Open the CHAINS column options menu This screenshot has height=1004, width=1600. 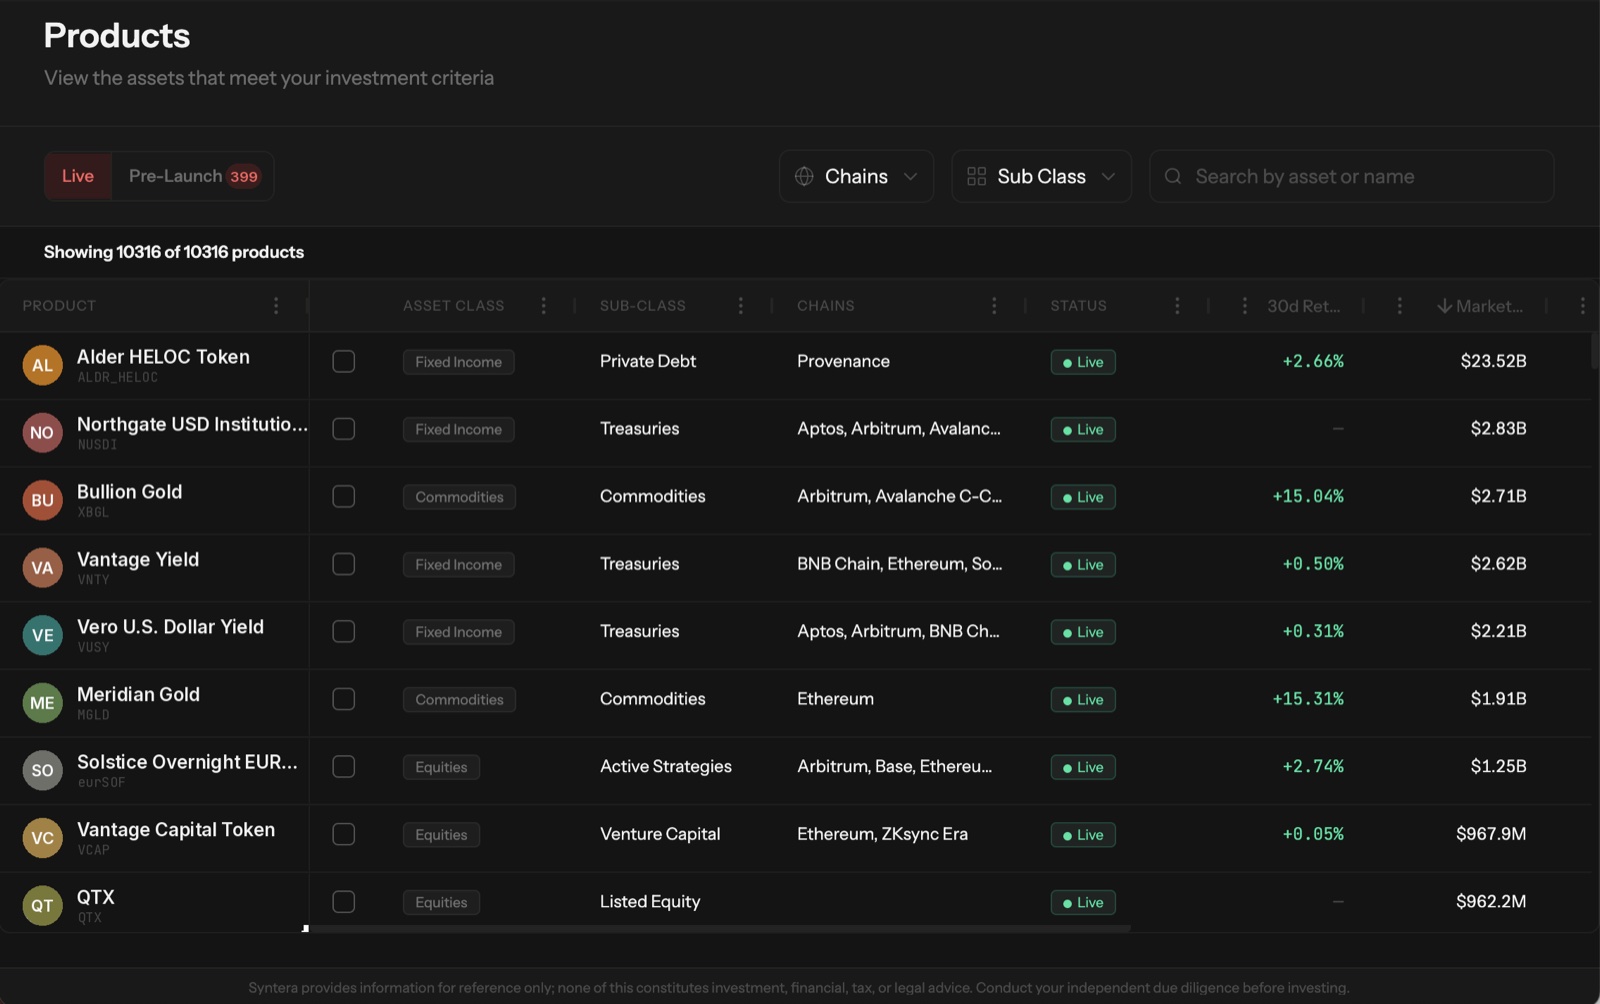tap(993, 306)
